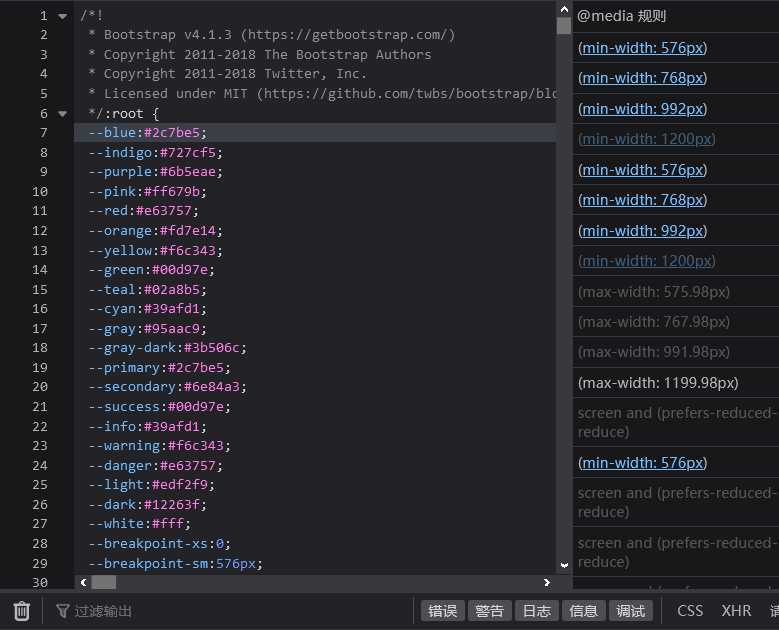Click the --light:#edf2f9 declaration
Screen dimensions: 779x630
click(152, 485)
